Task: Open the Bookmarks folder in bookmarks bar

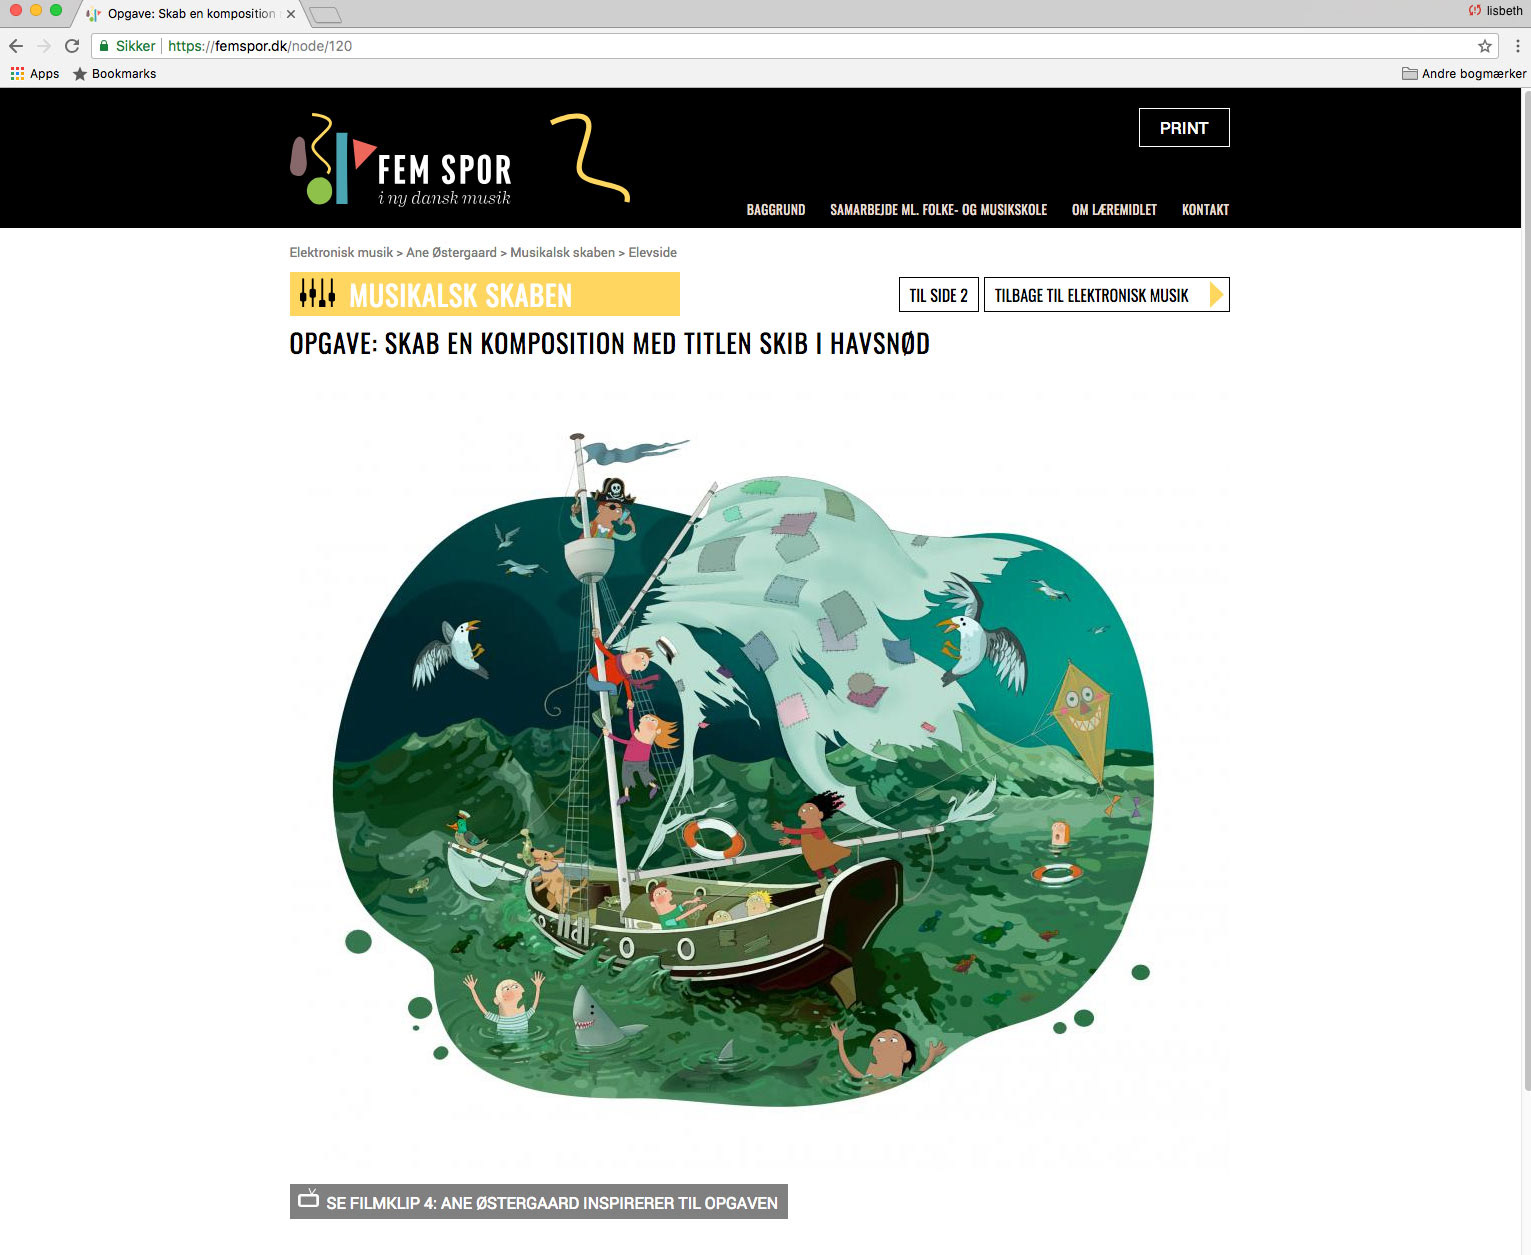Action: (114, 74)
